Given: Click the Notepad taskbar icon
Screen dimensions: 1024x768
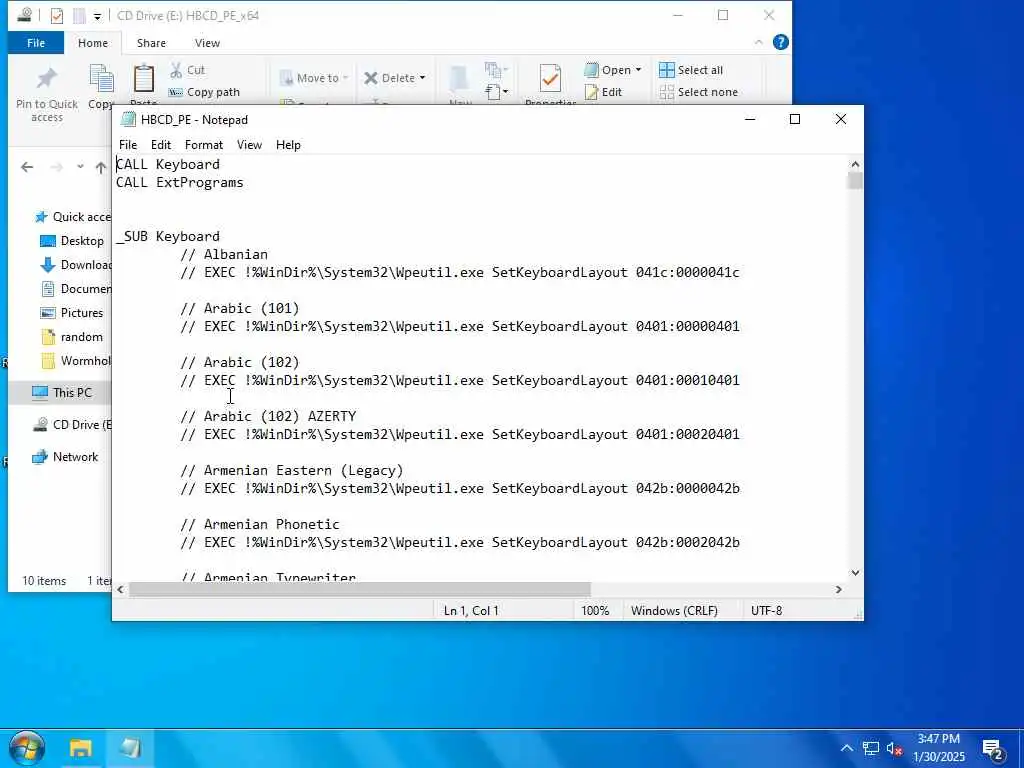Looking at the screenshot, I should 129,748.
